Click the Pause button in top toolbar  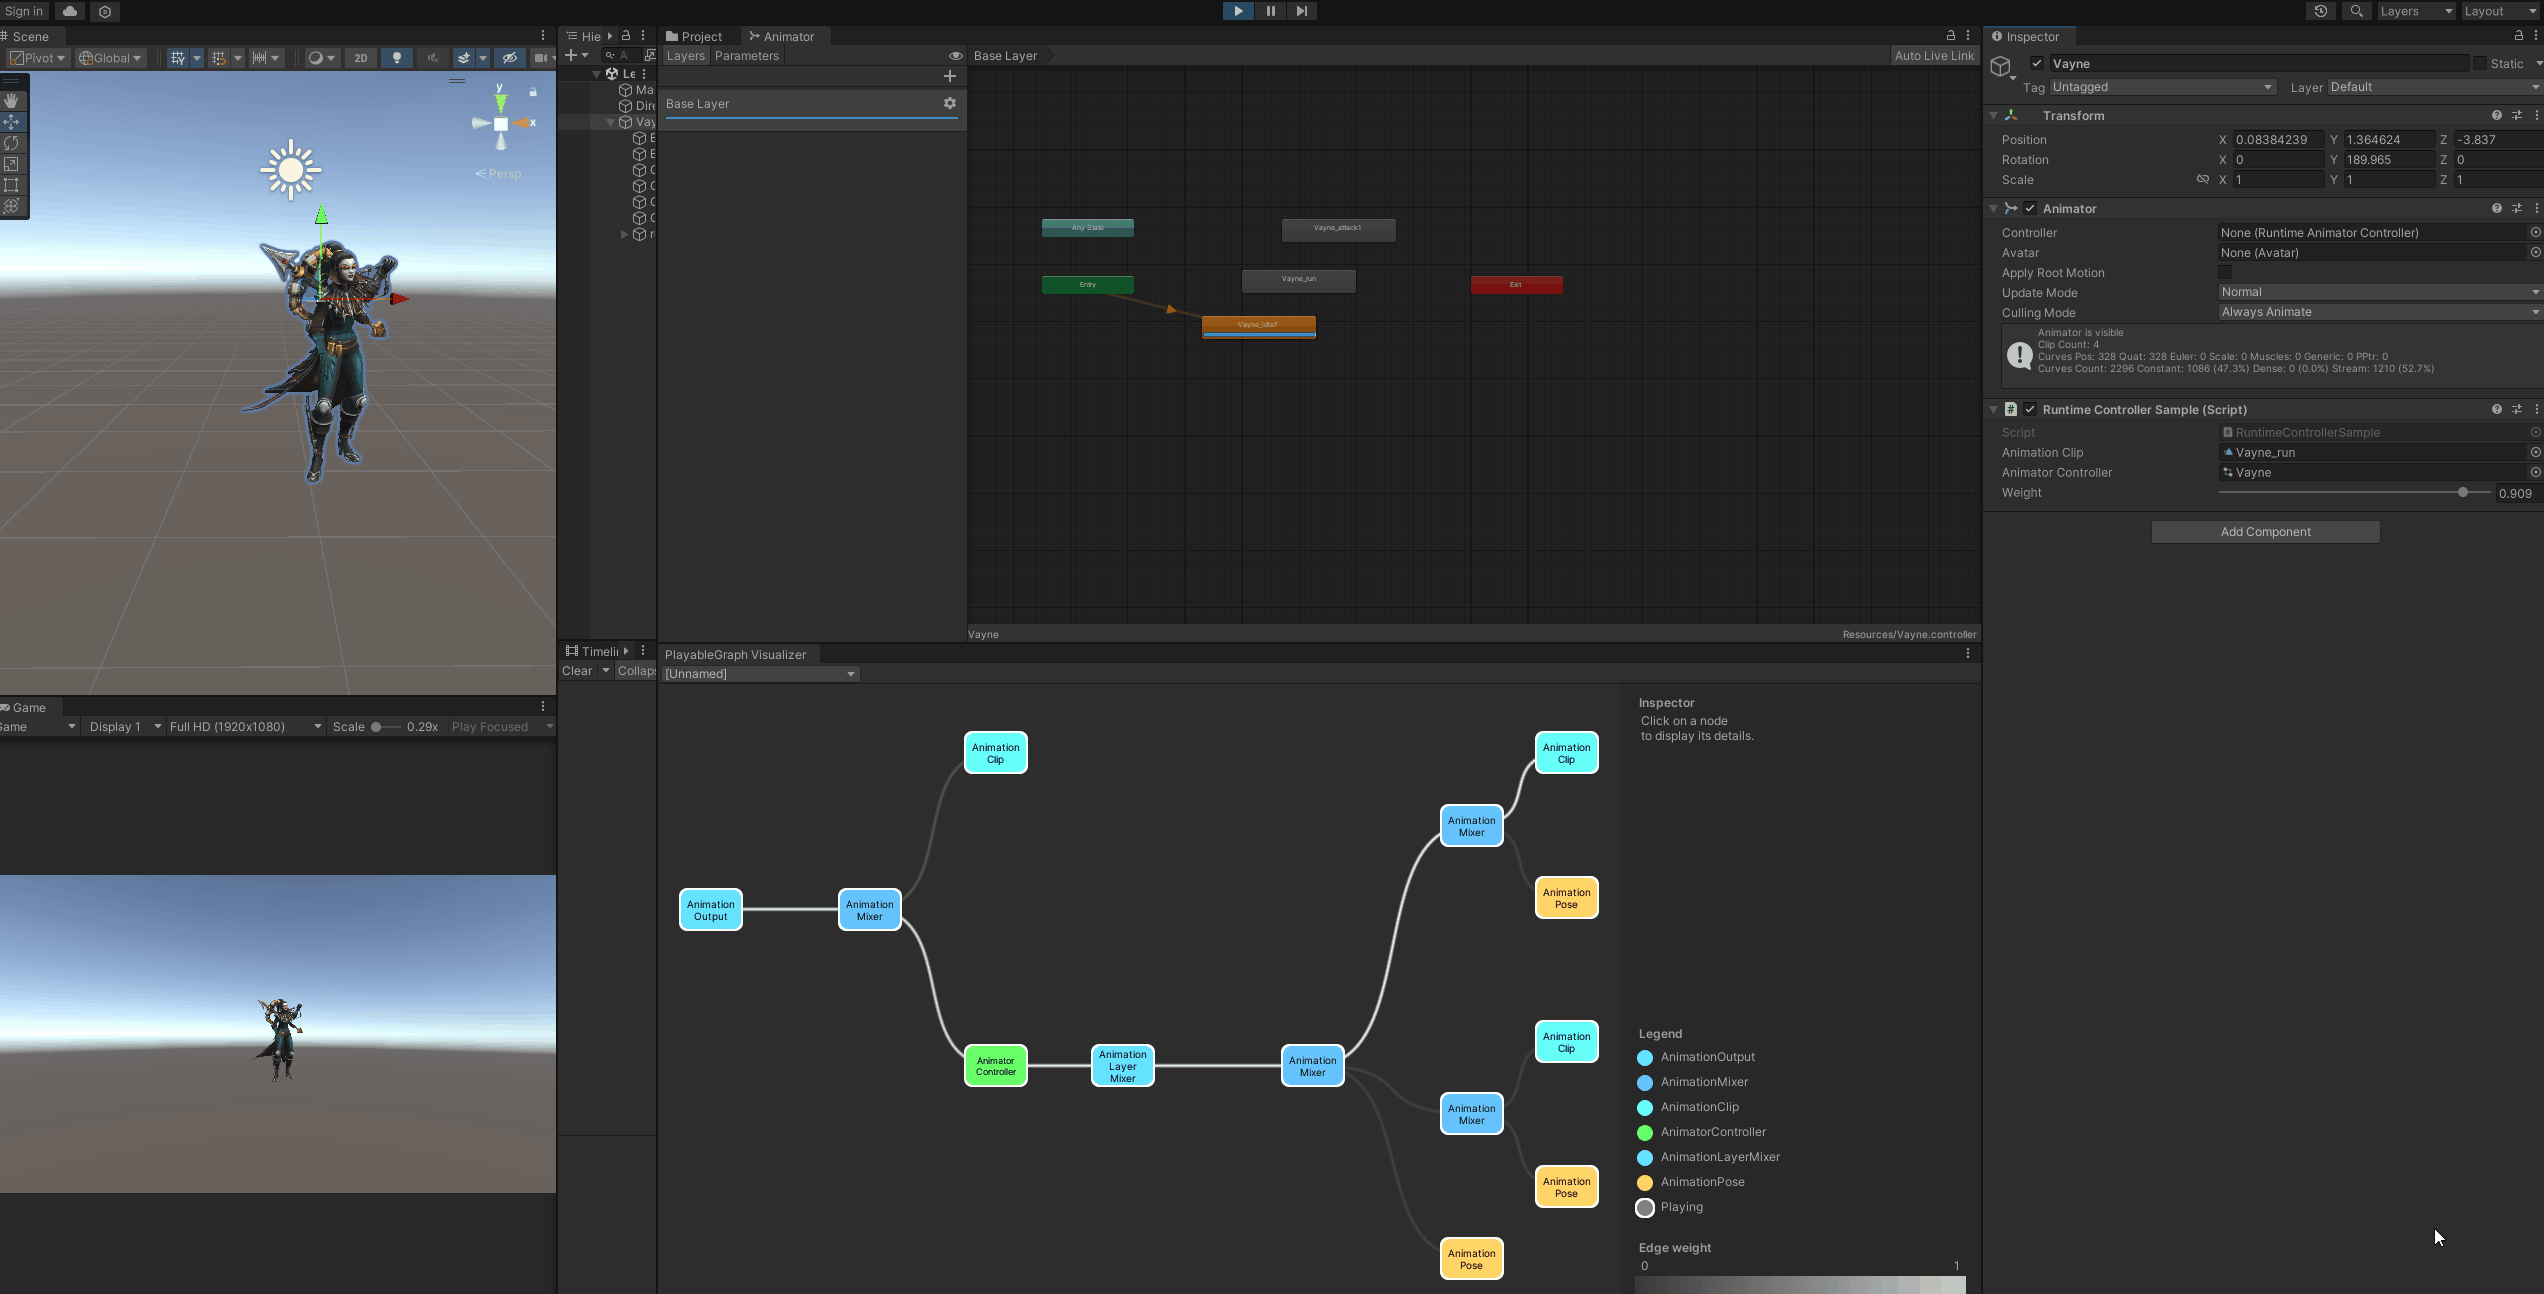point(1270,11)
